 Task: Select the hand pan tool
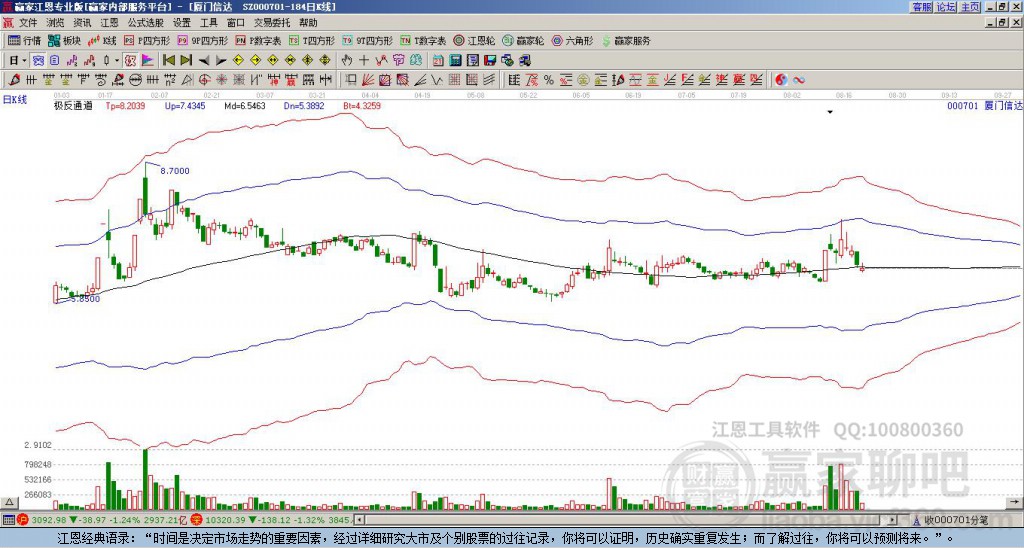tap(347, 60)
